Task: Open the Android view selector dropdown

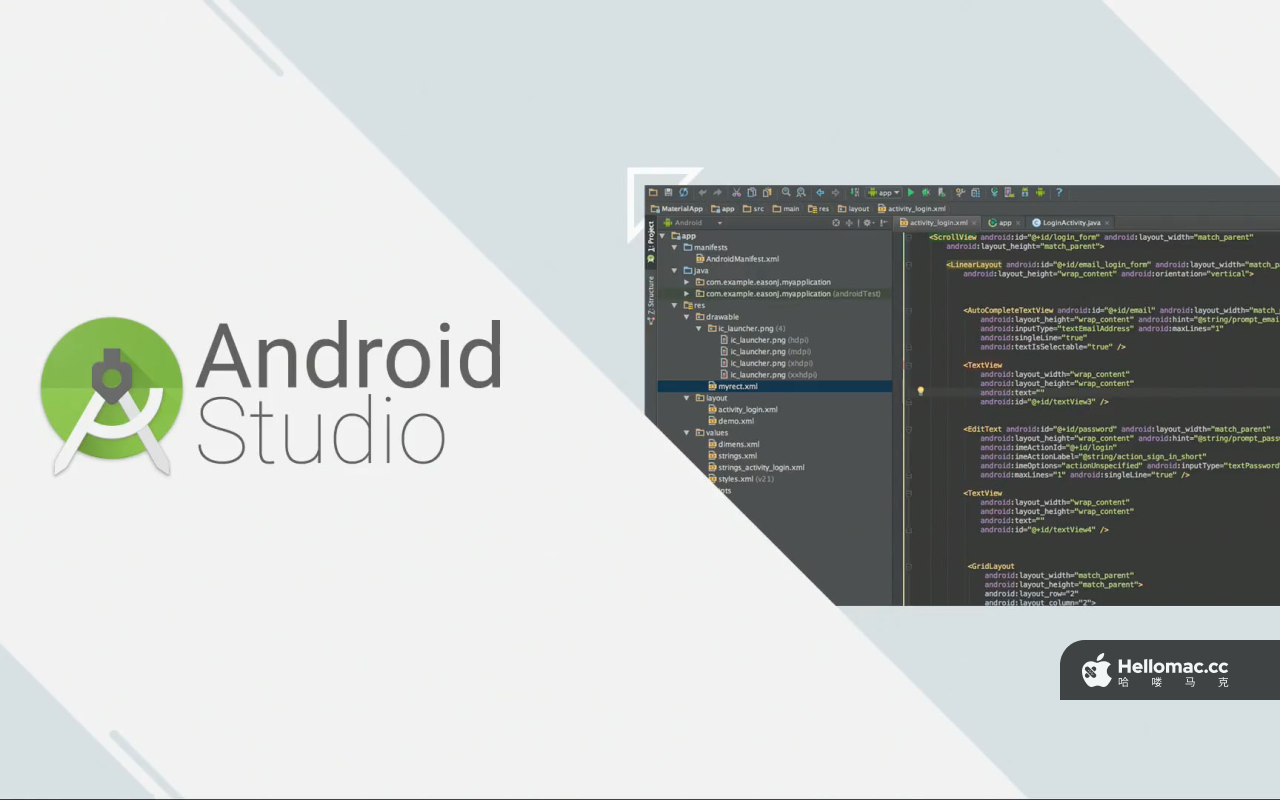Action: point(692,223)
